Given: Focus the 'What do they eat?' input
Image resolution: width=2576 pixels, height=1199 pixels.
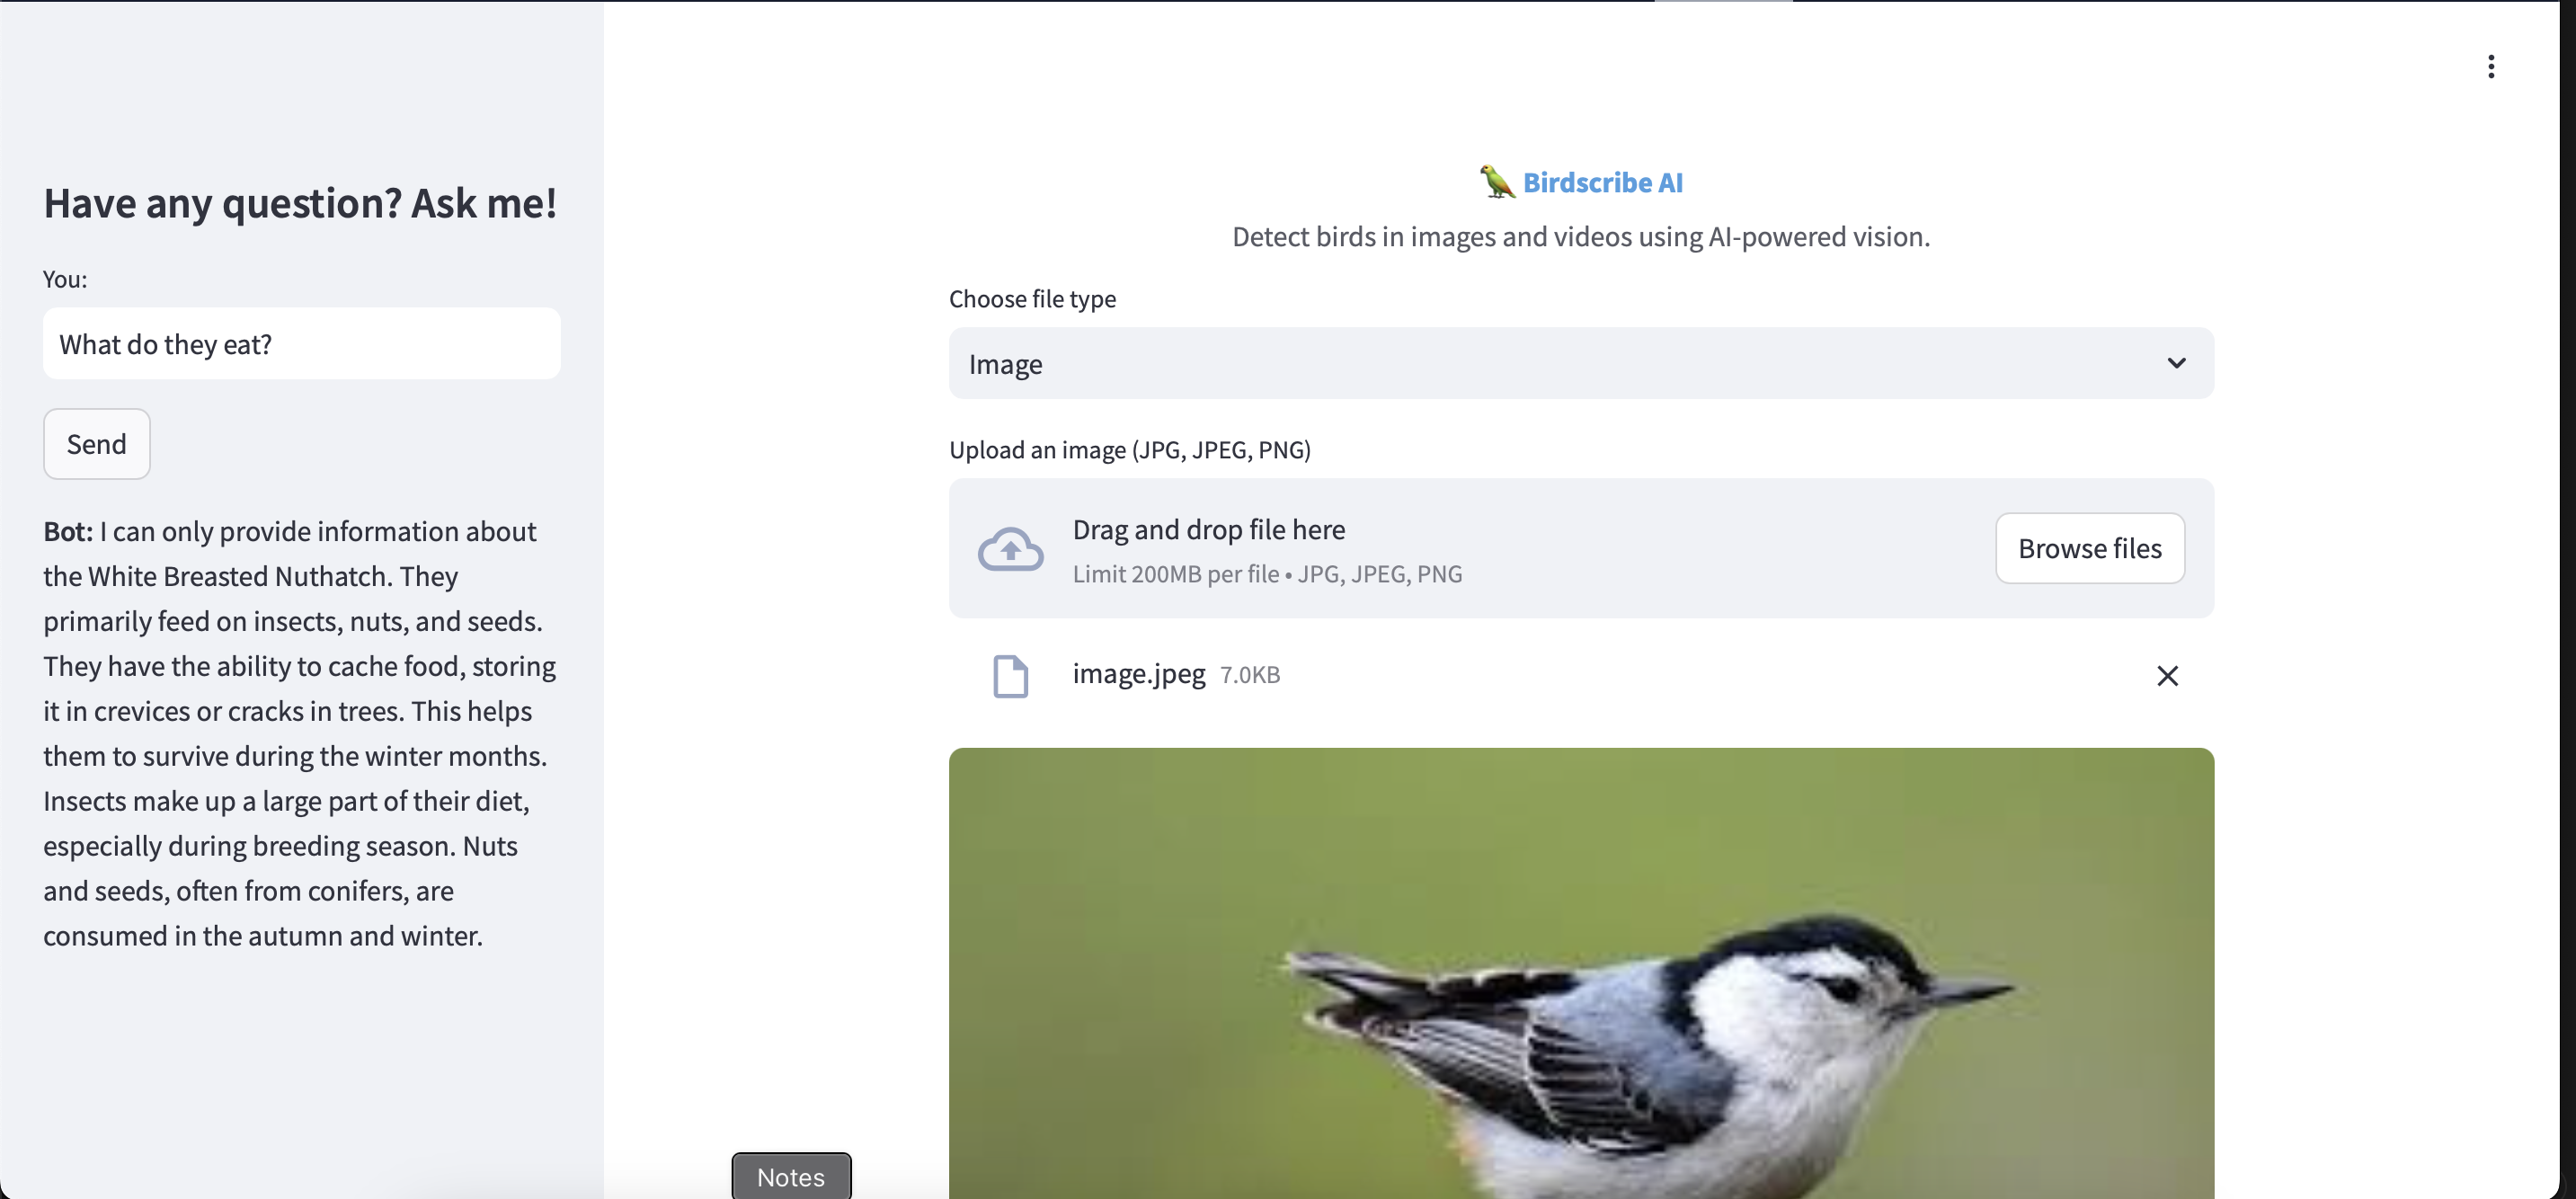Looking at the screenshot, I should 301,344.
